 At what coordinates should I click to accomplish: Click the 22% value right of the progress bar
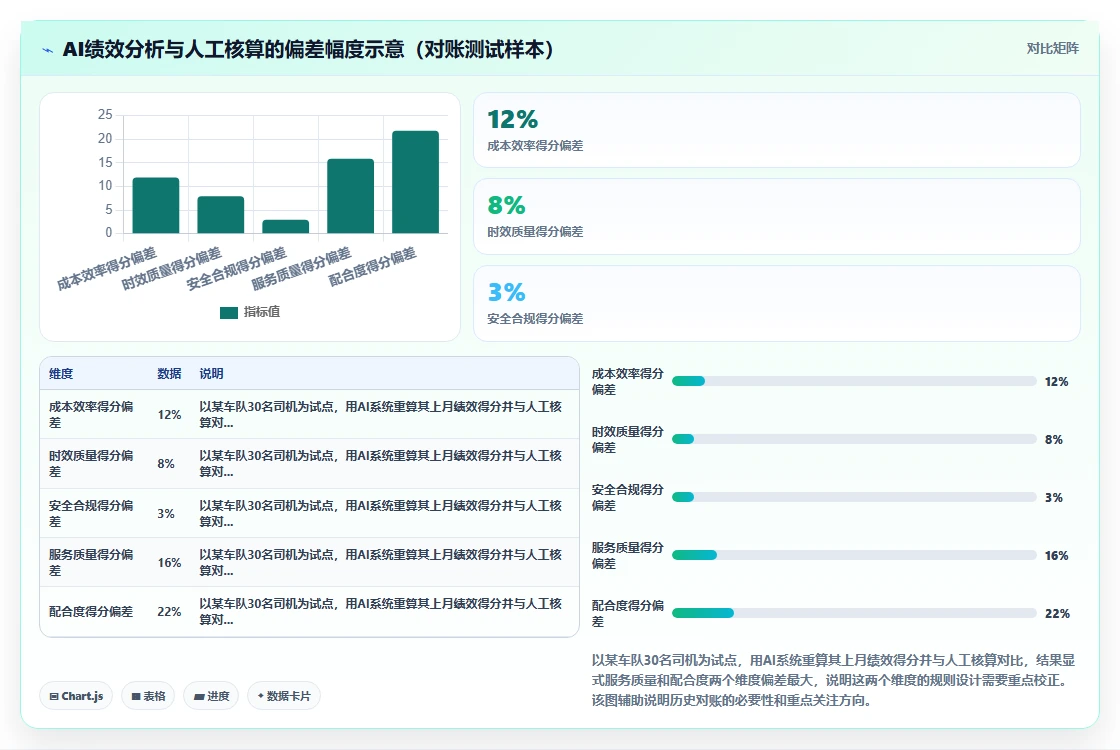coord(1057,614)
